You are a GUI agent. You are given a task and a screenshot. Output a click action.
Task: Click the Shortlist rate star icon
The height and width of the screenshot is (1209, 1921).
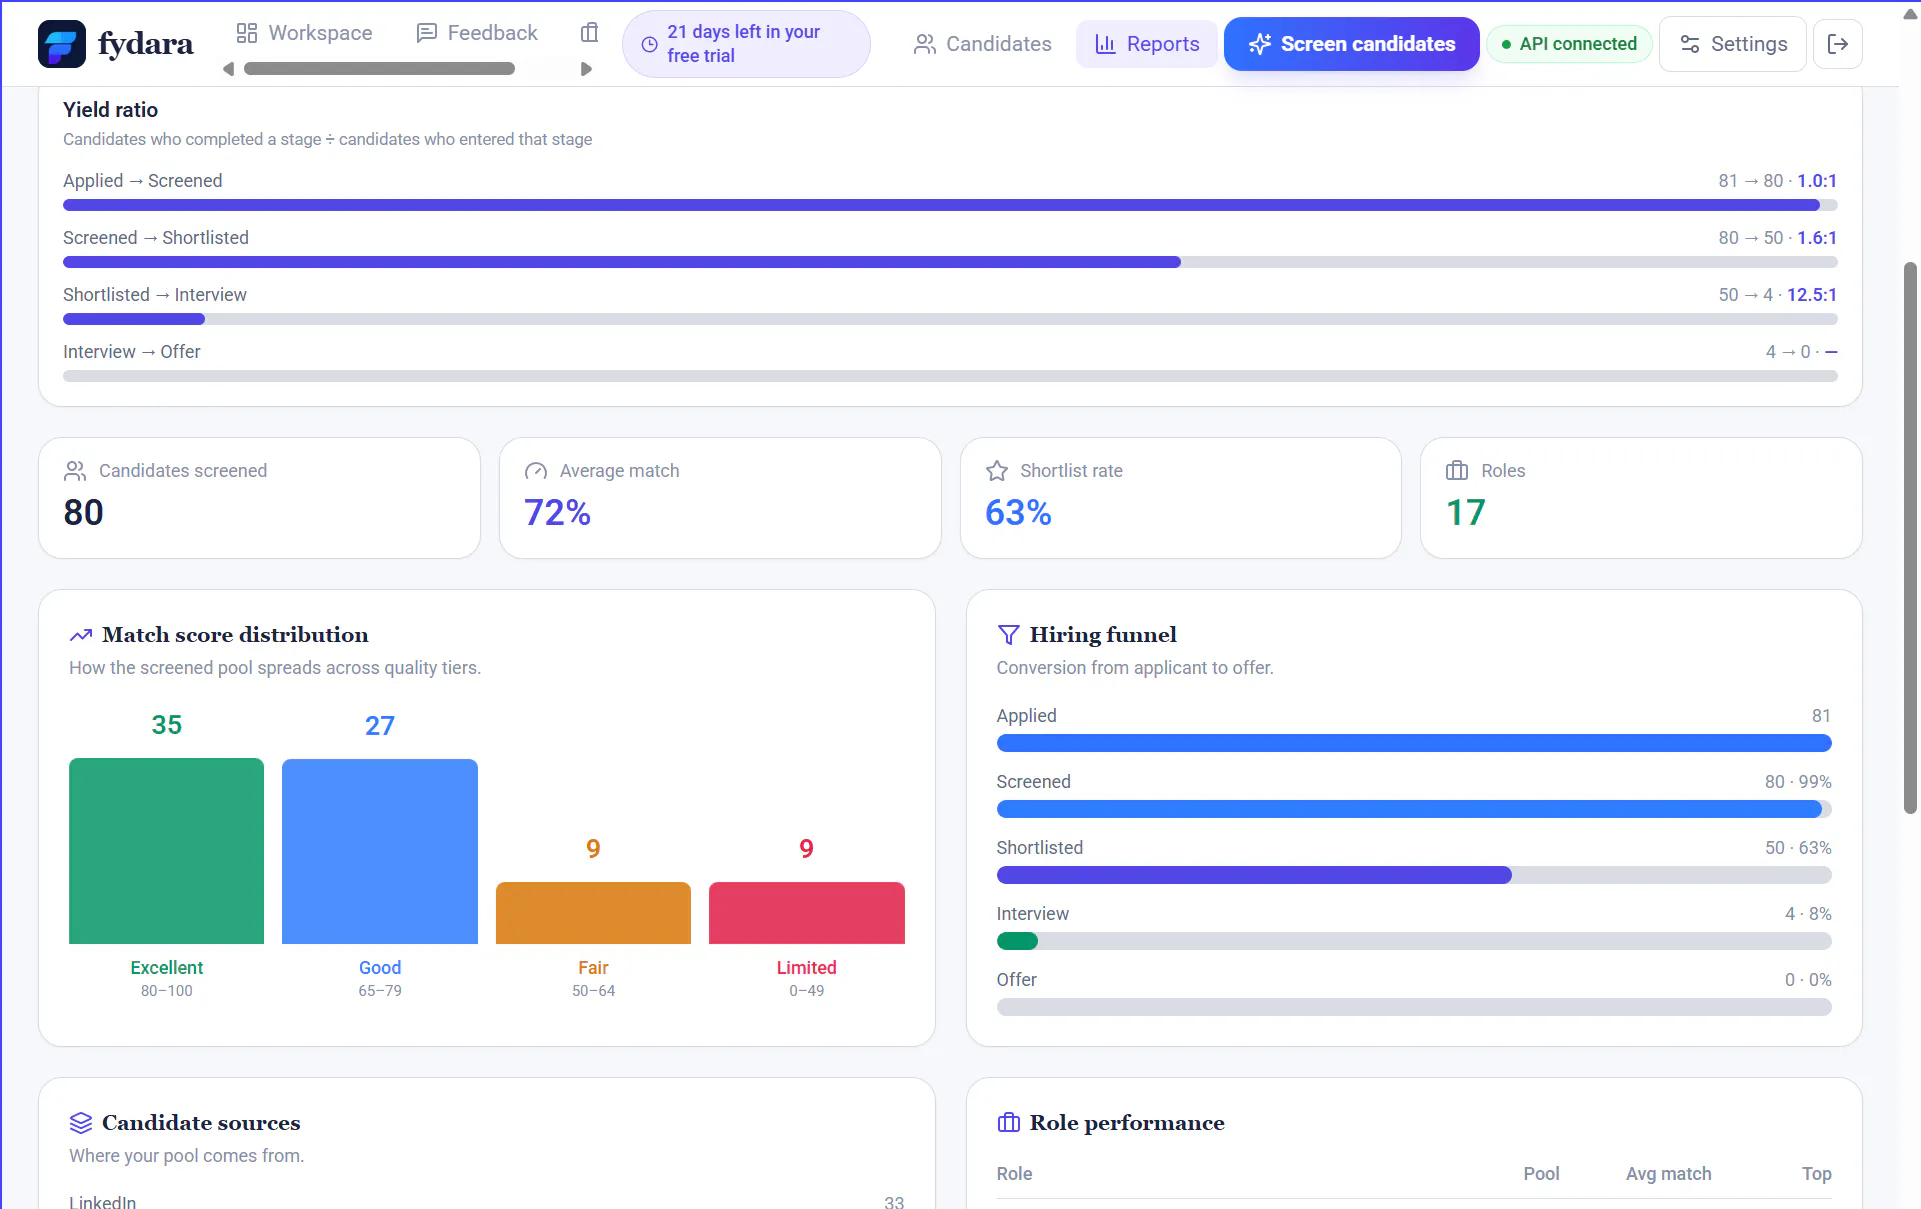tap(997, 471)
